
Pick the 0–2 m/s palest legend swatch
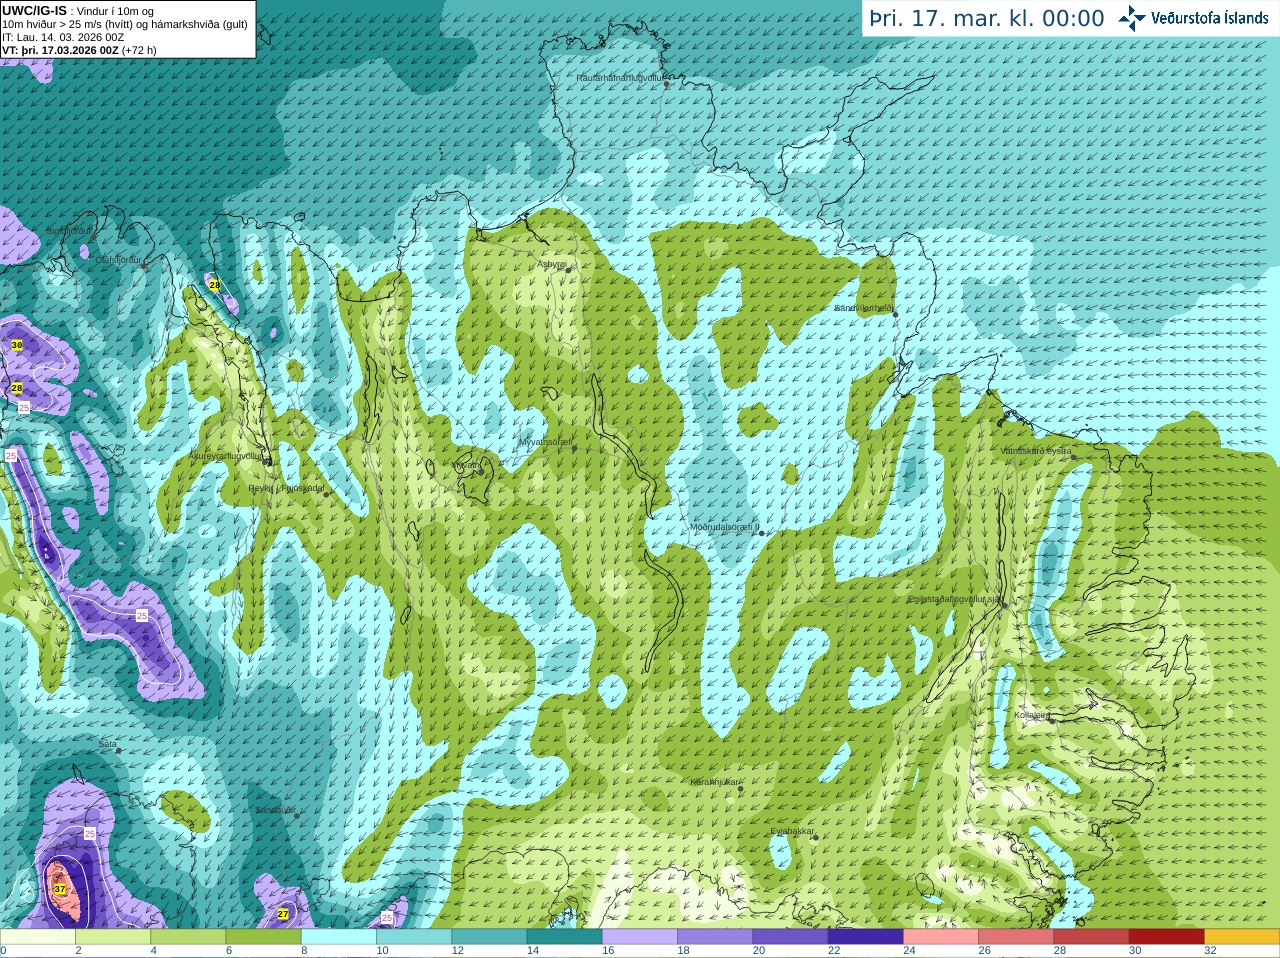coord(38,937)
